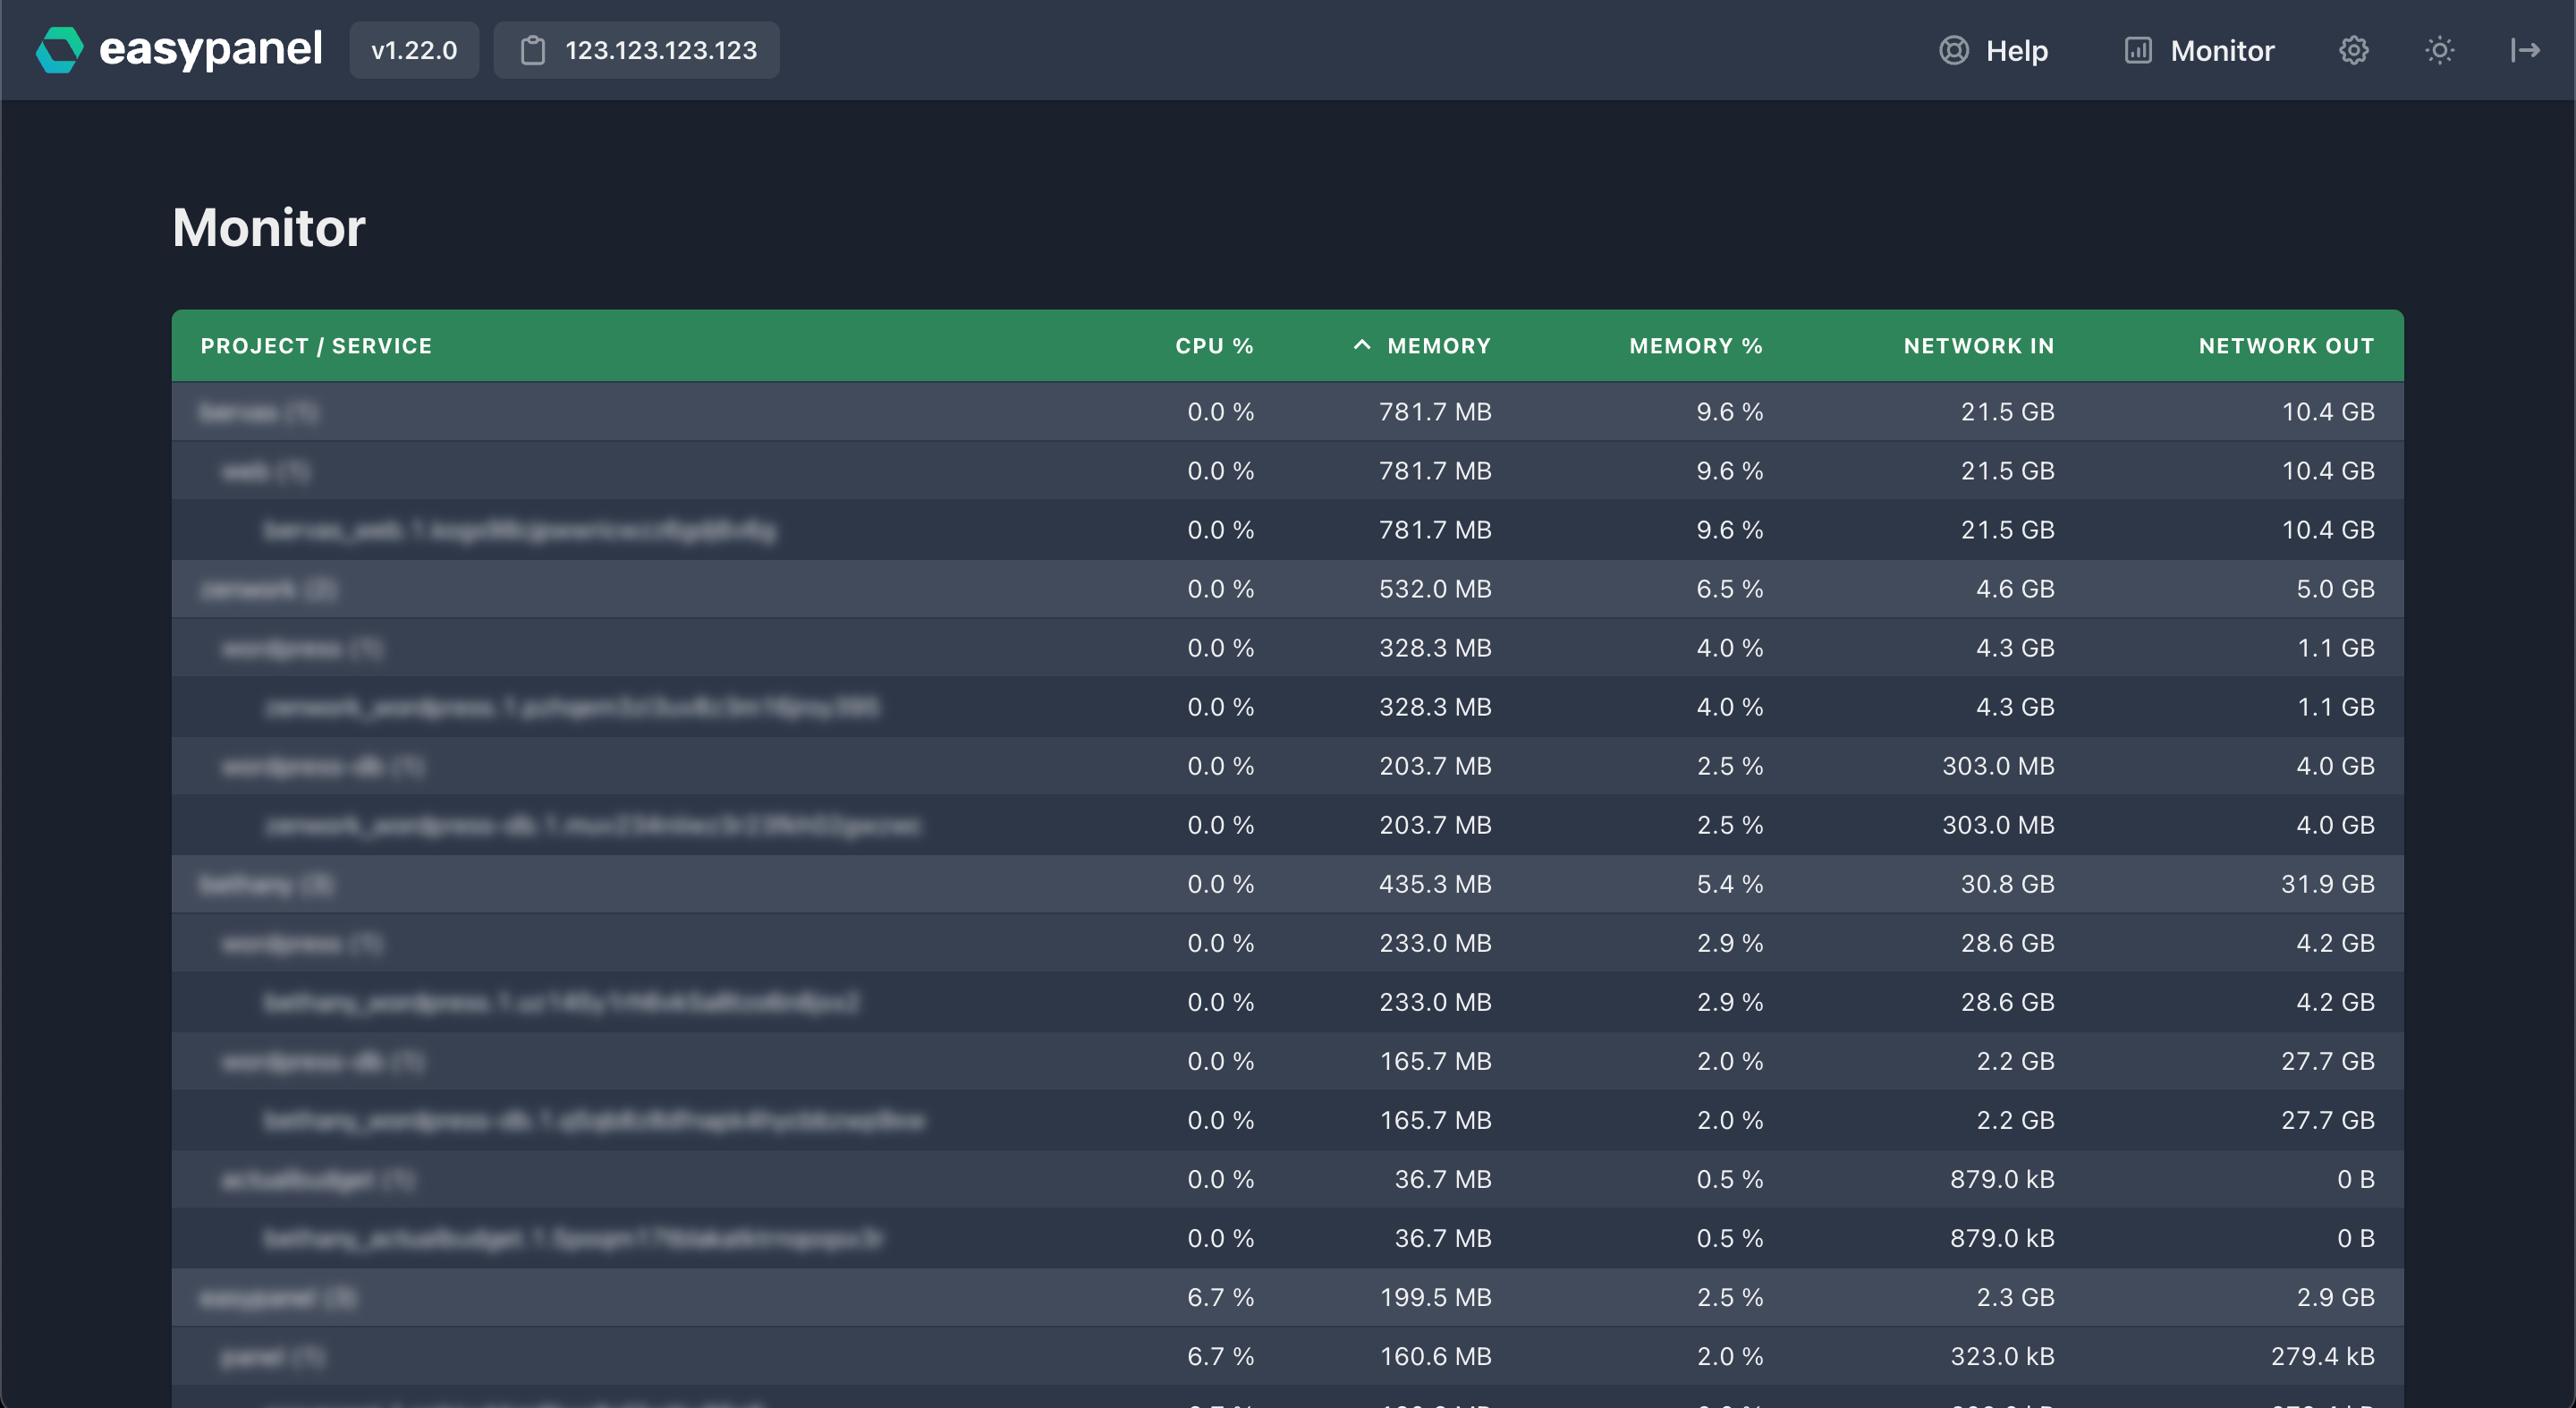Open the Help lifebuoy icon
2576x1408 pixels.
click(1953, 50)
